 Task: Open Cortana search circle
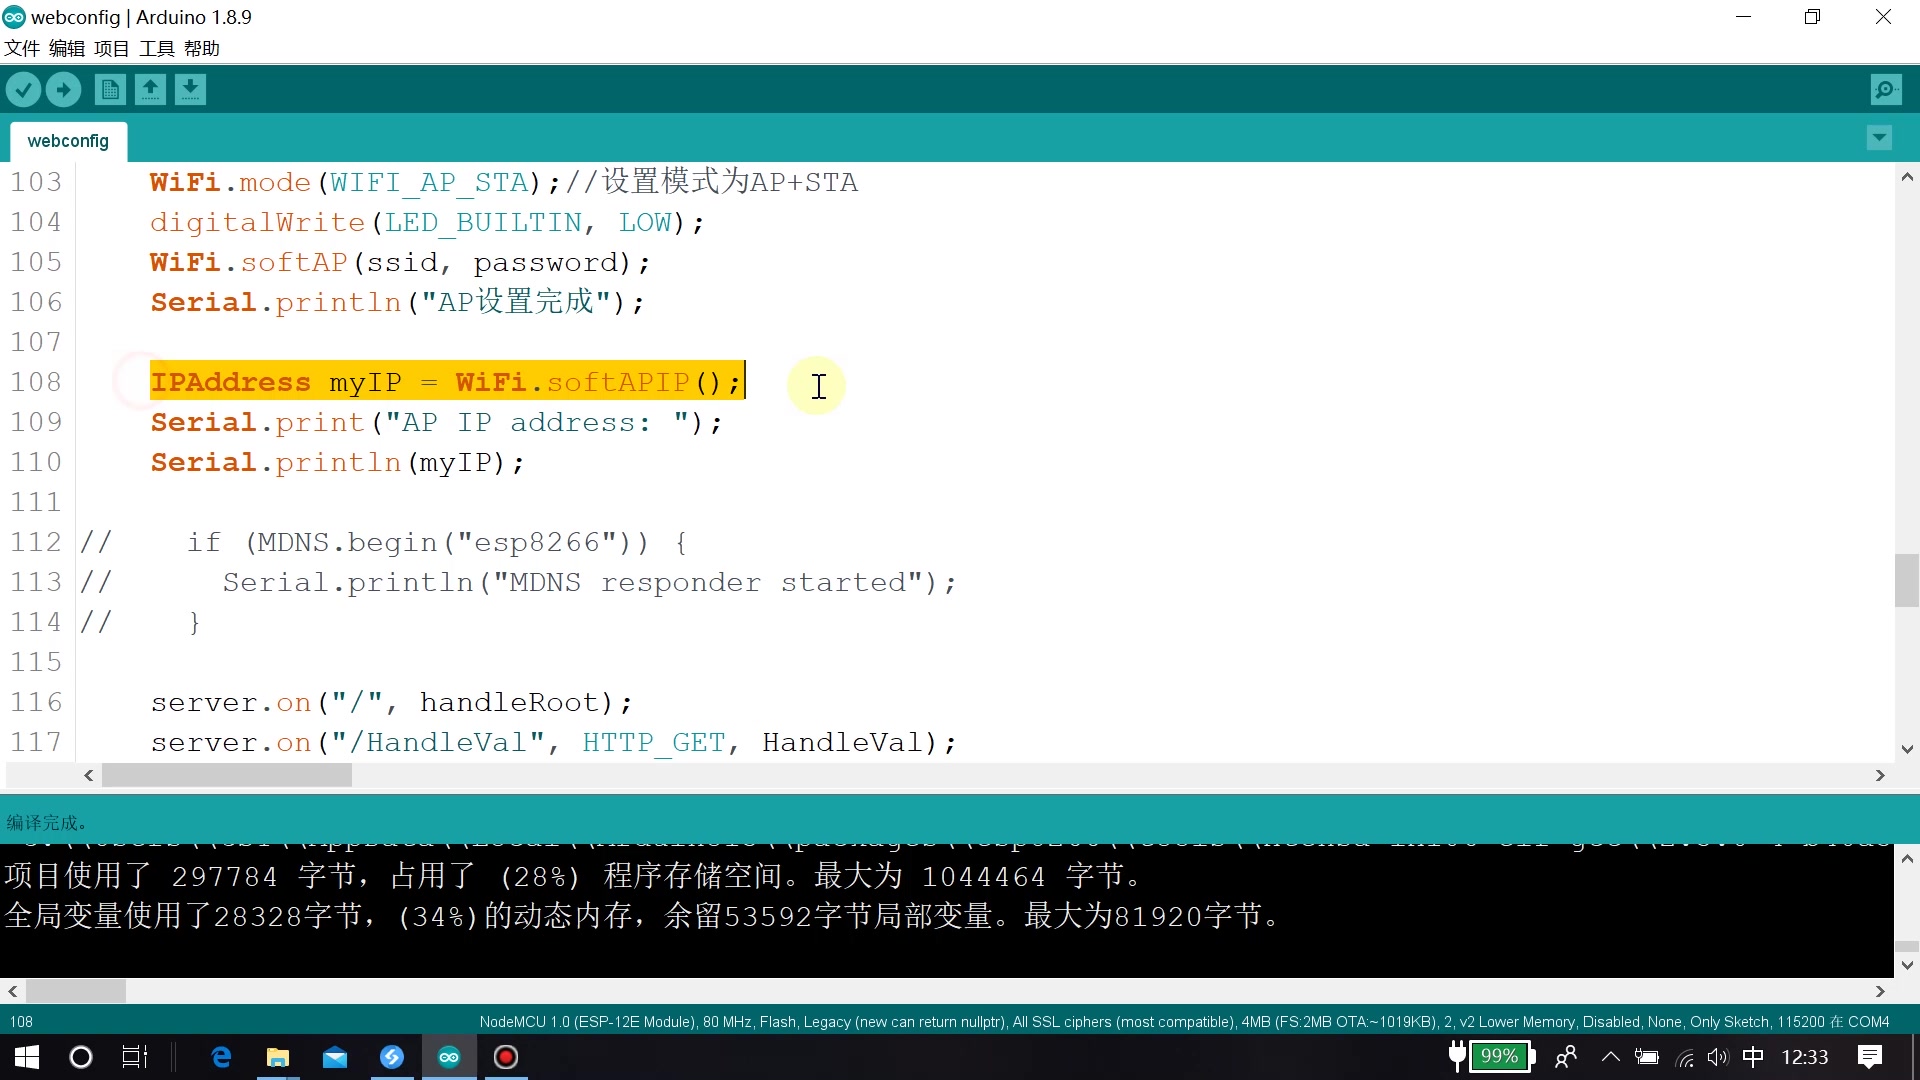[81, 1057]
